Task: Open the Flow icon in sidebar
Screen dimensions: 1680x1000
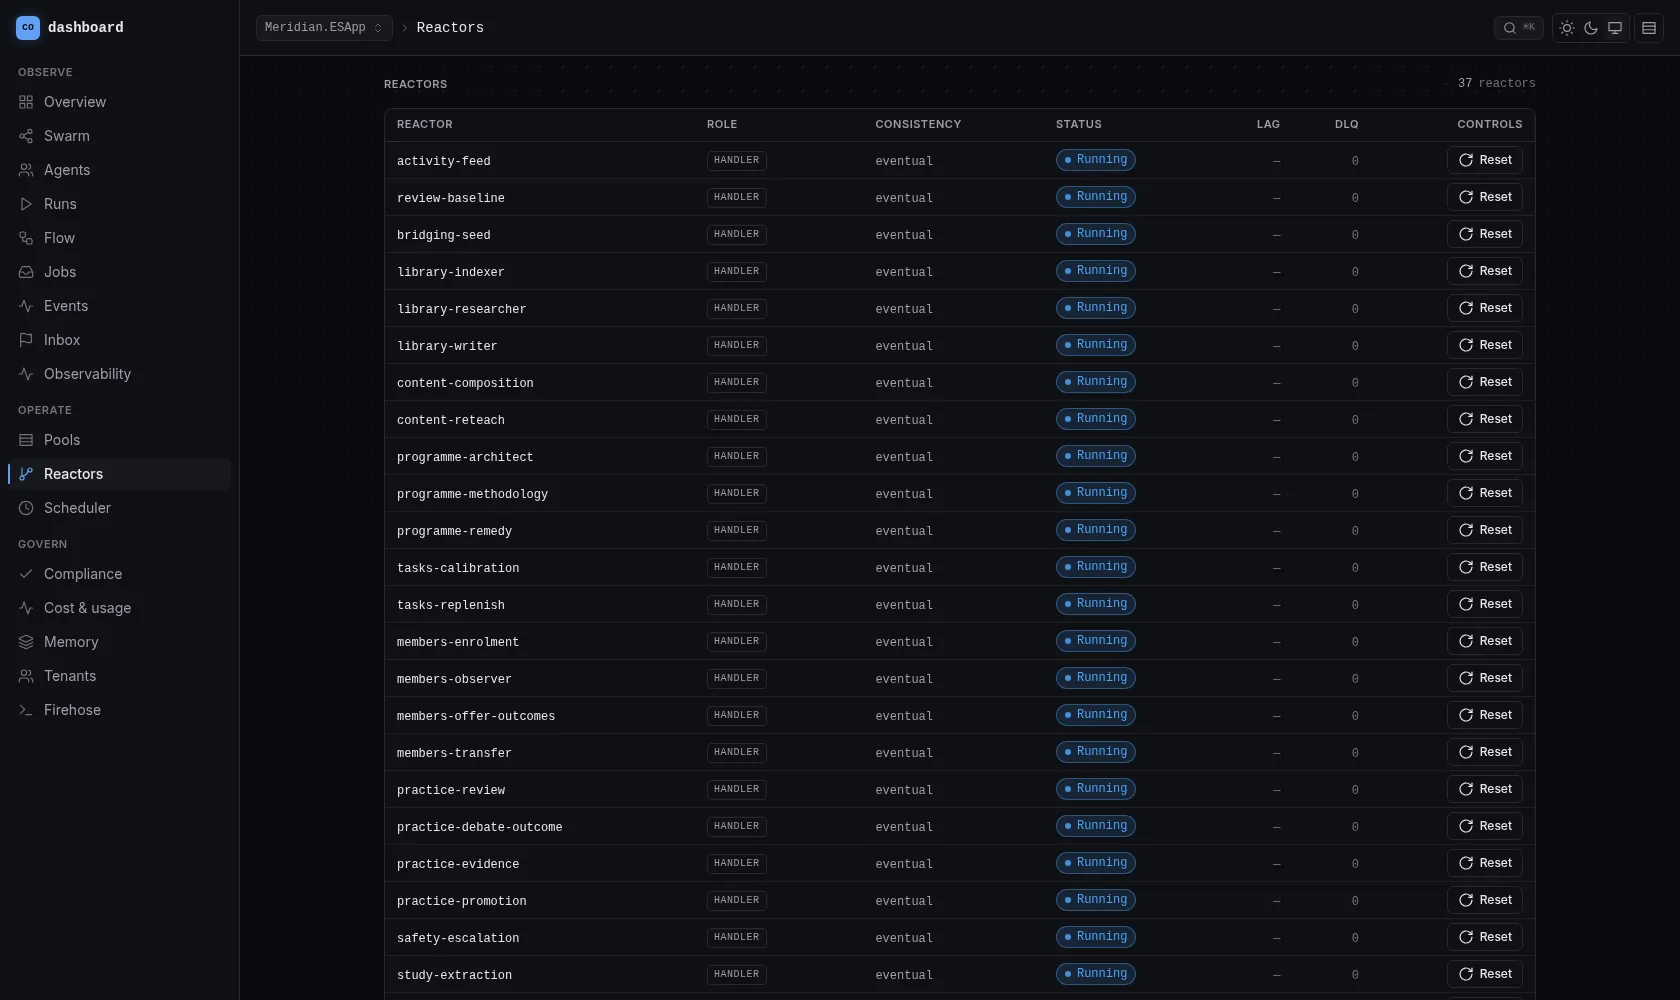Action: pyautogui.click(x=26, y=238)
